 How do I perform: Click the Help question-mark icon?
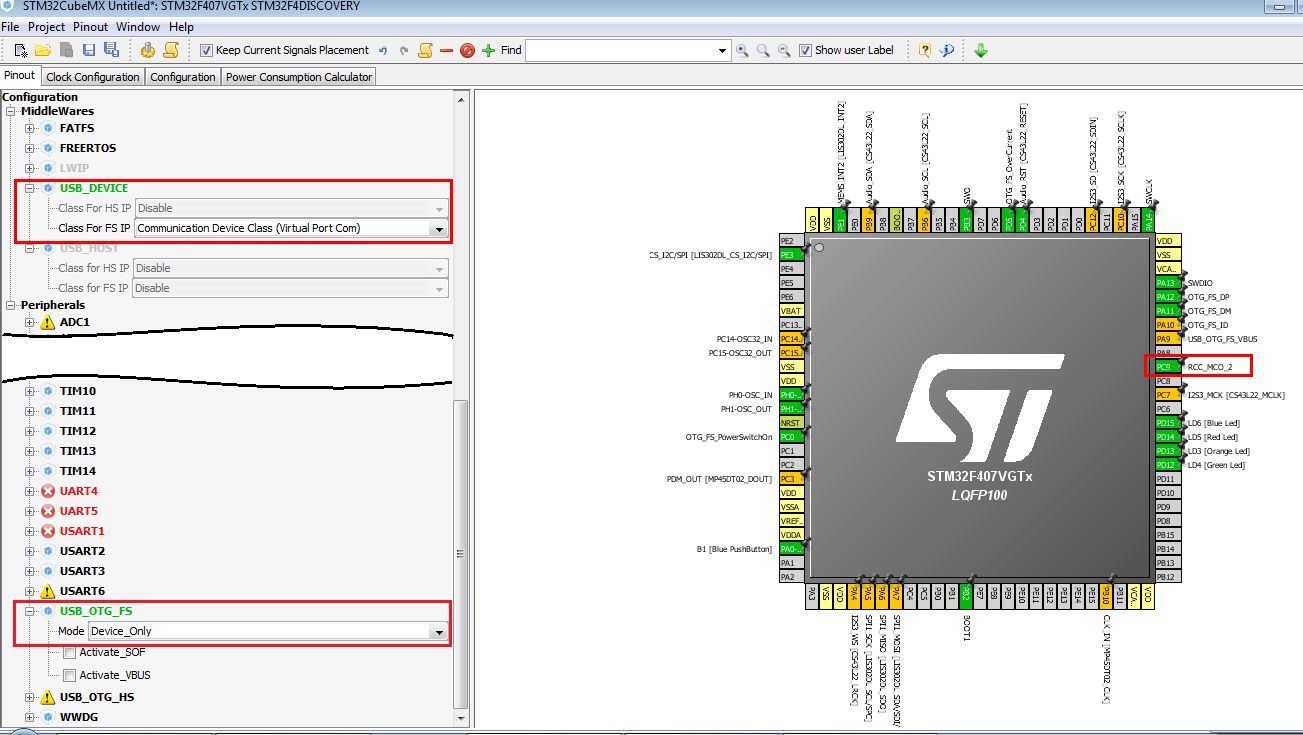click(925, 50)
